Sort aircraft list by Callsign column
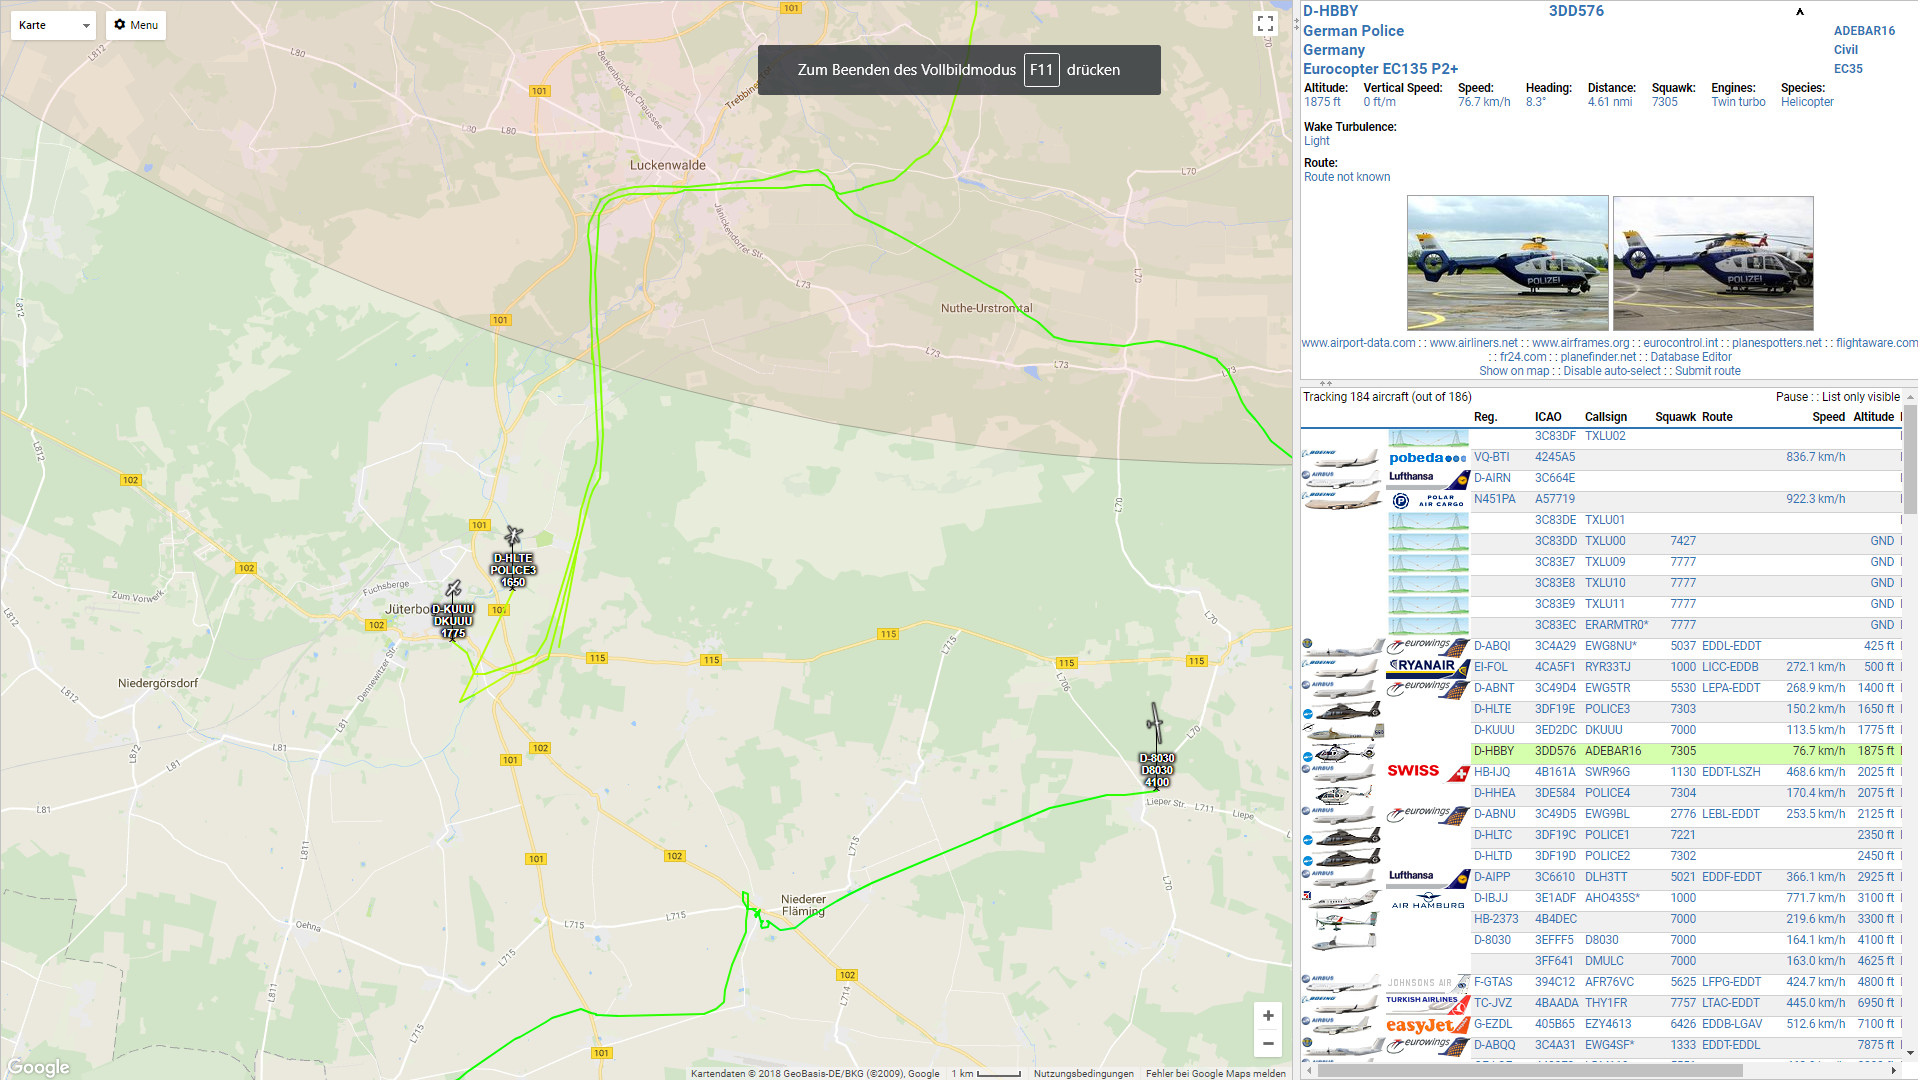Image resolution: width=1920 pixels, height=1080 pixels. 1606,417
